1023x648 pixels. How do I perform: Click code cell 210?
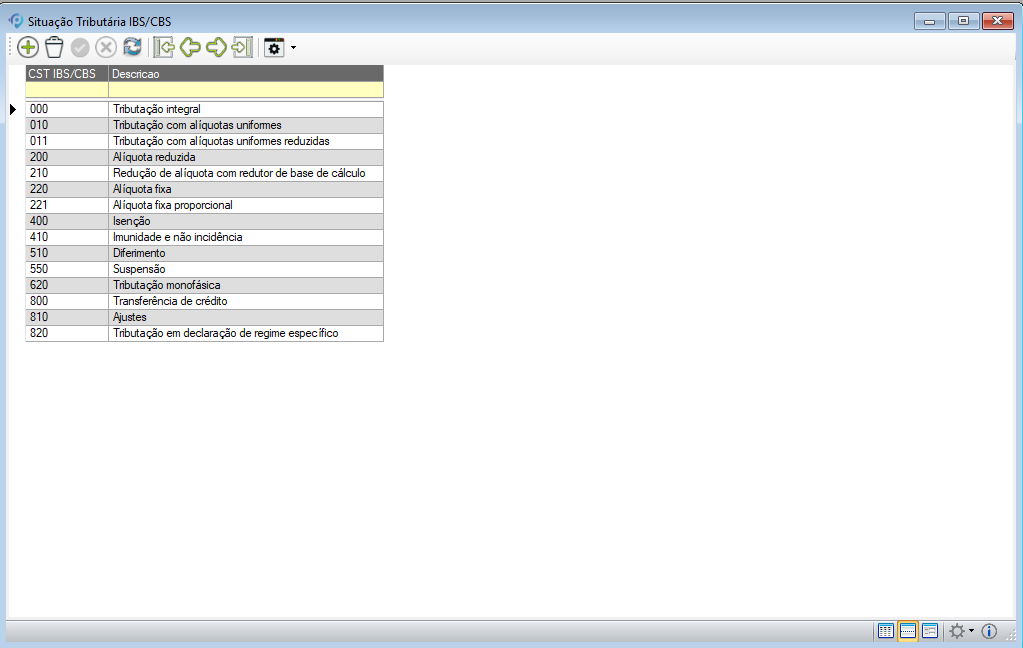pyautogui.click(x=67, y=173)
